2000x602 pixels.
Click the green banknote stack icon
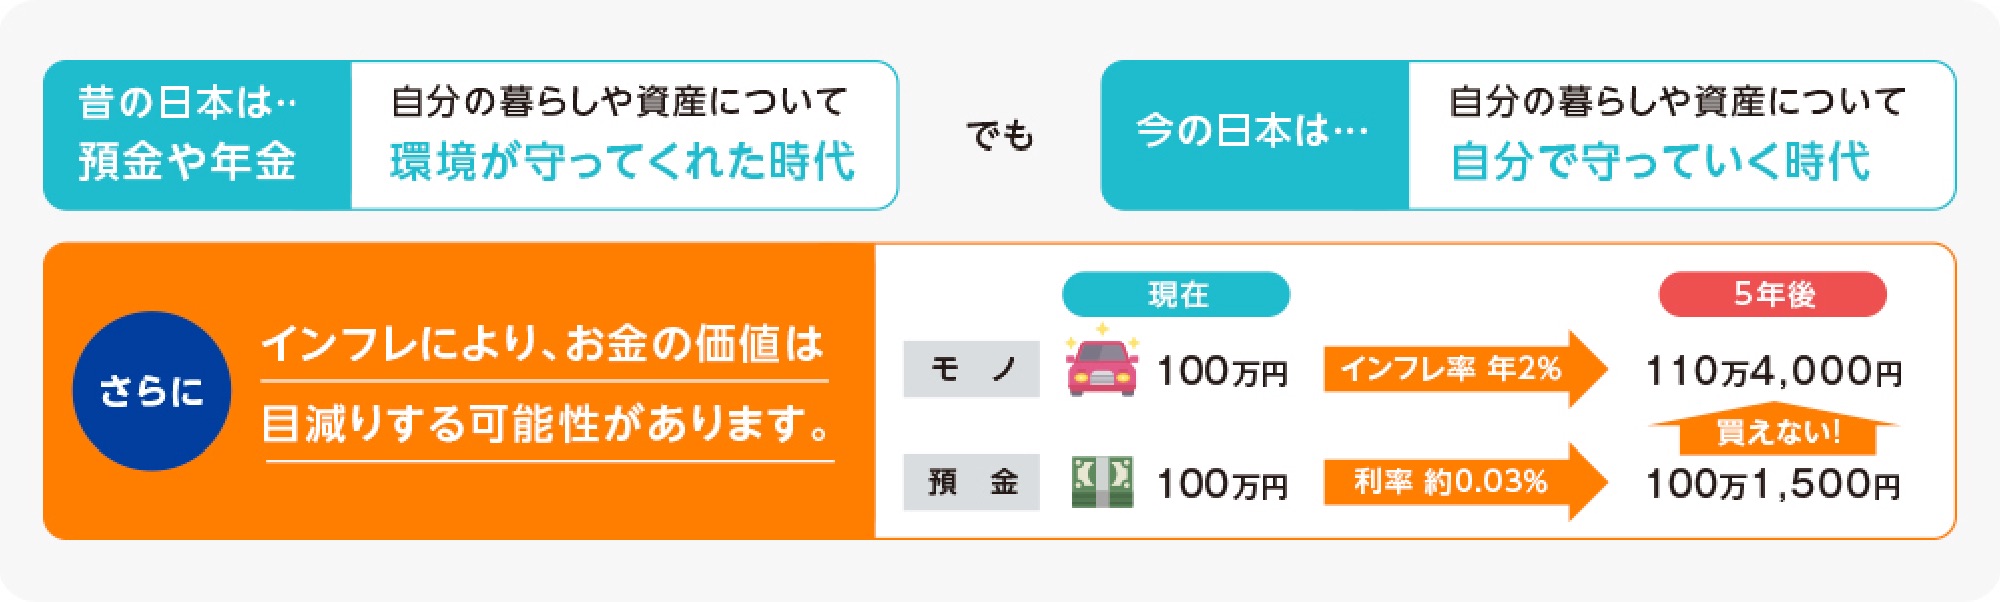click(x=1102, y=482)
